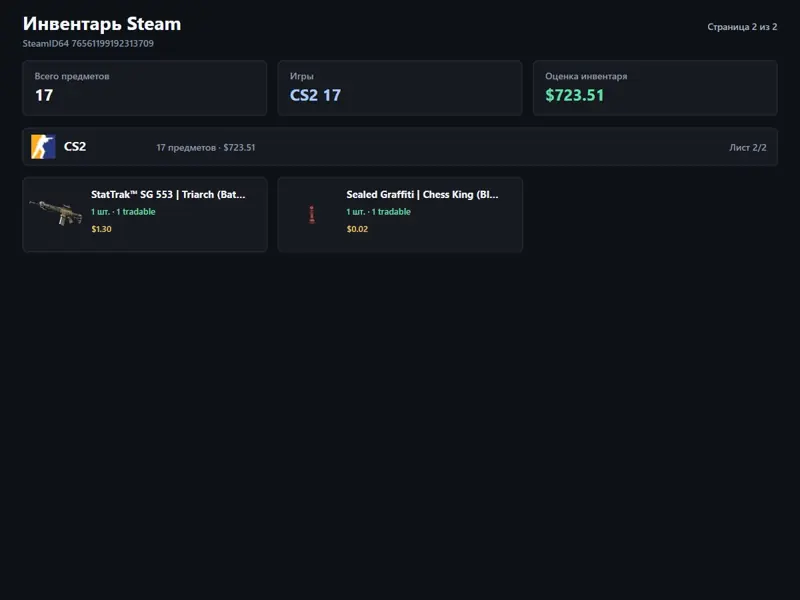Click the CS2 game logo icon
Viewport: 800px width, 600px height.
(43, 147)
